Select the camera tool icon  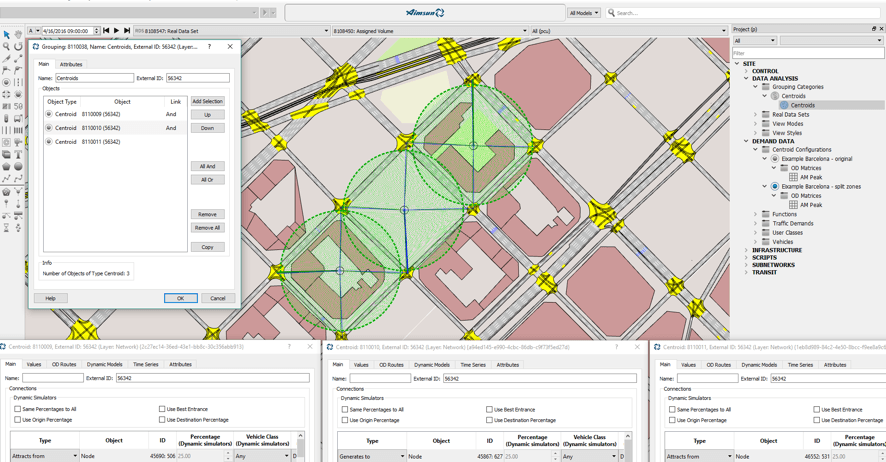pos(18,142)
